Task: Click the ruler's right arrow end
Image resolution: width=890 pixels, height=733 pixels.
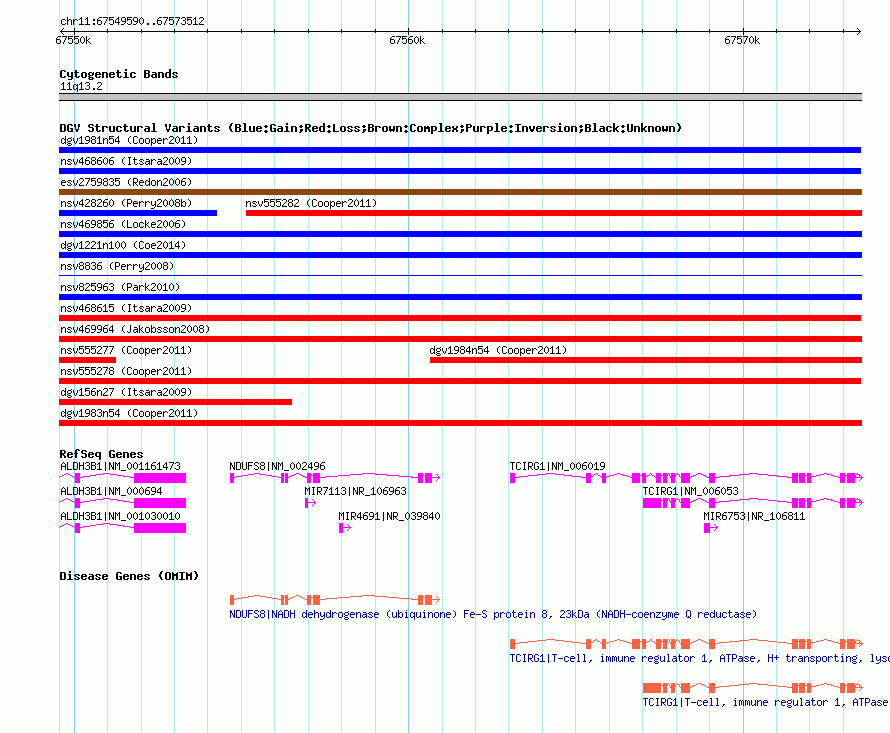Action: tap(858, 31)
